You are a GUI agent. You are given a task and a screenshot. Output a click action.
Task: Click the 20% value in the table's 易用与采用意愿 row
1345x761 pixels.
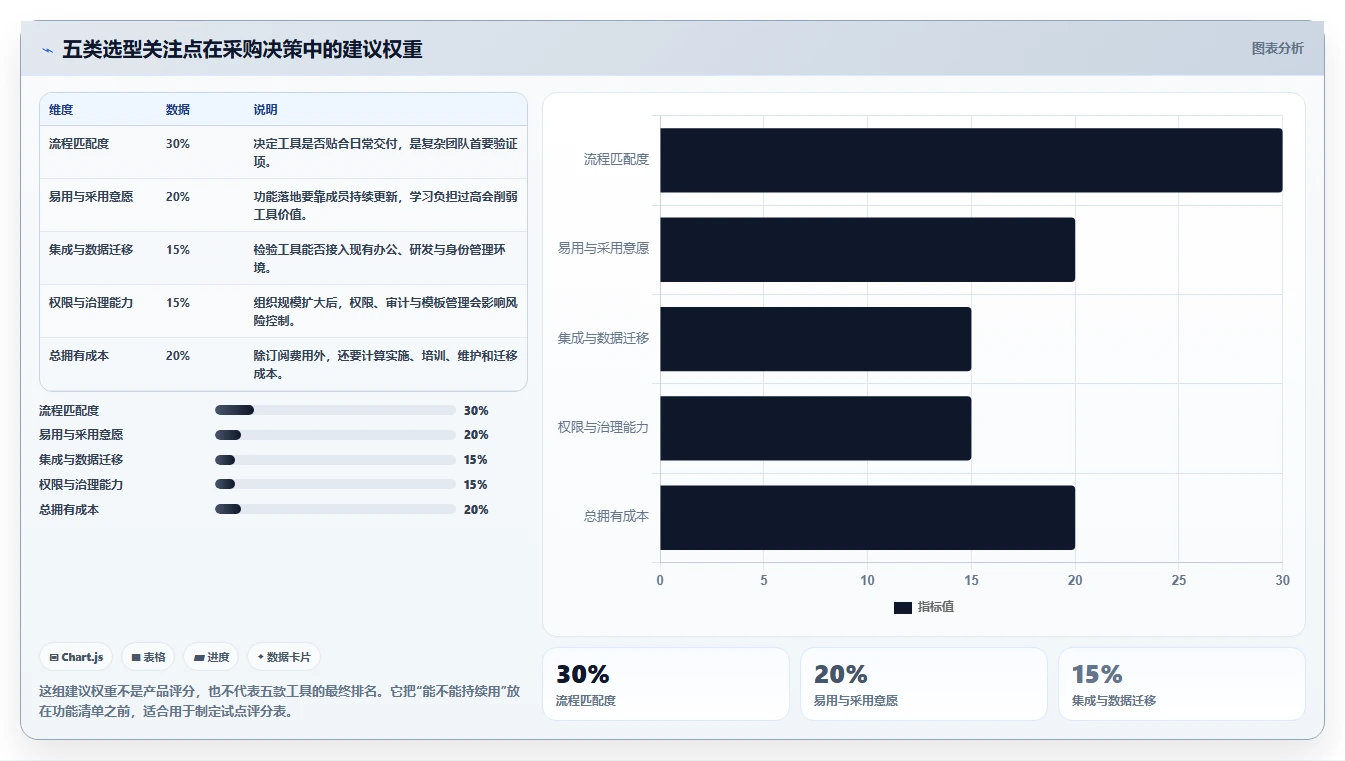pos(178,197)
